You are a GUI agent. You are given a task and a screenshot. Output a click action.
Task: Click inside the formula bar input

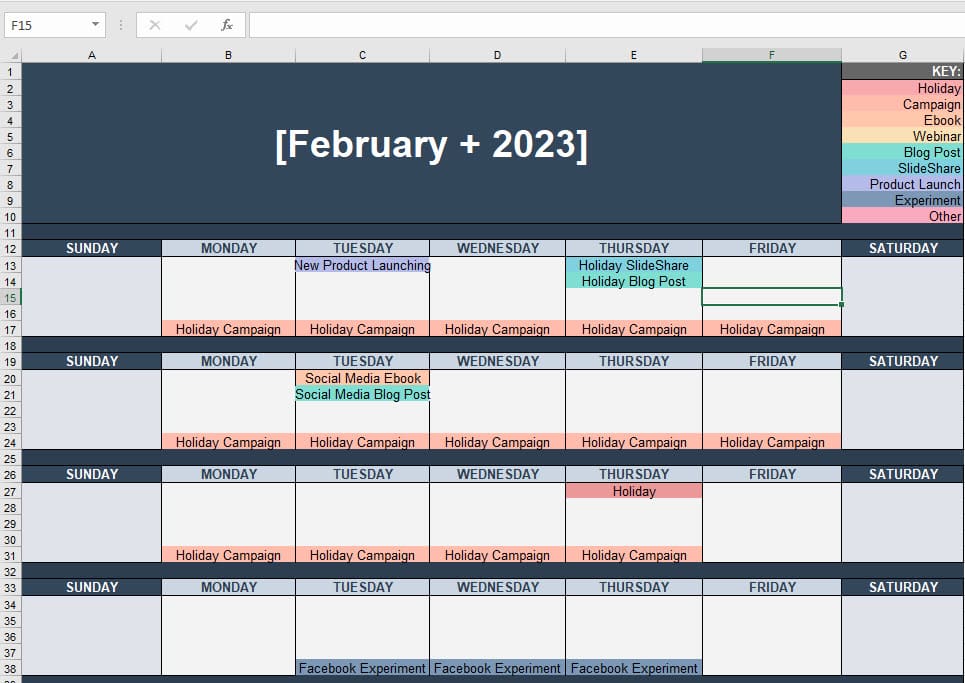[x=606, y=25]
